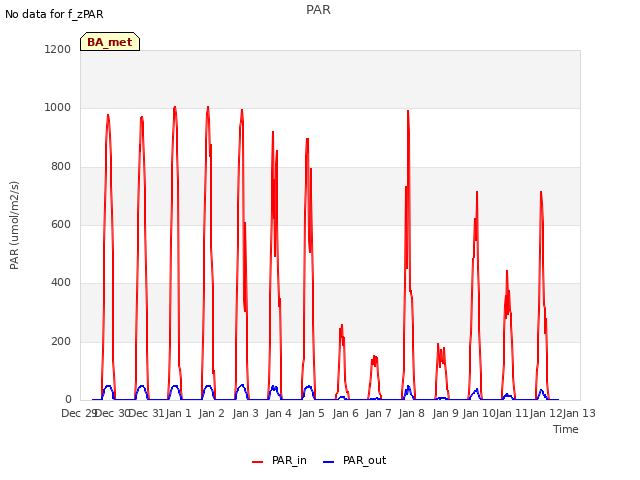Click the 1000 y-axis tick label
Image resolution: width=640 pixels, height=480 pixels.
tap(58, 108)
